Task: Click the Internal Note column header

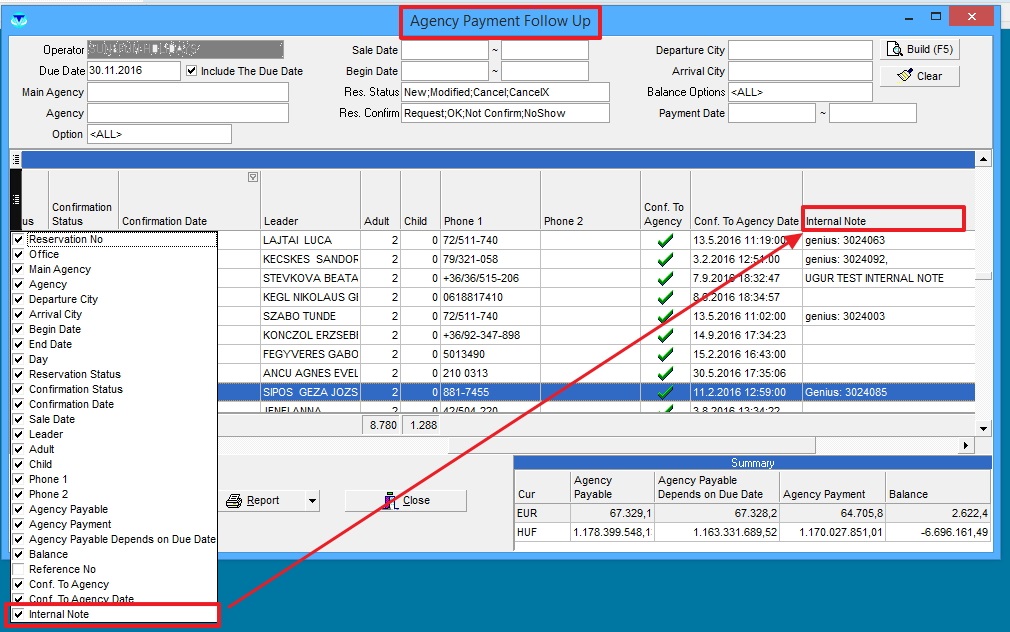Action: coord(883,220)
